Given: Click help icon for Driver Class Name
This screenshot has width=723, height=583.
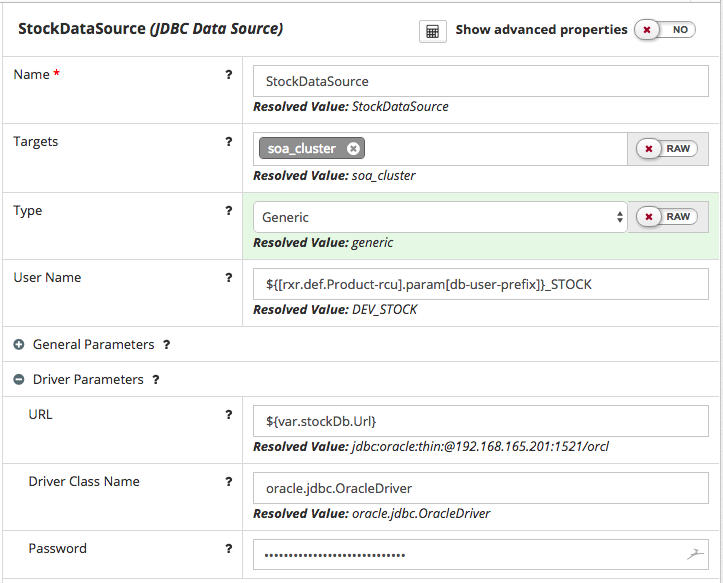Looking at the screenshot, I should point(229,482).
